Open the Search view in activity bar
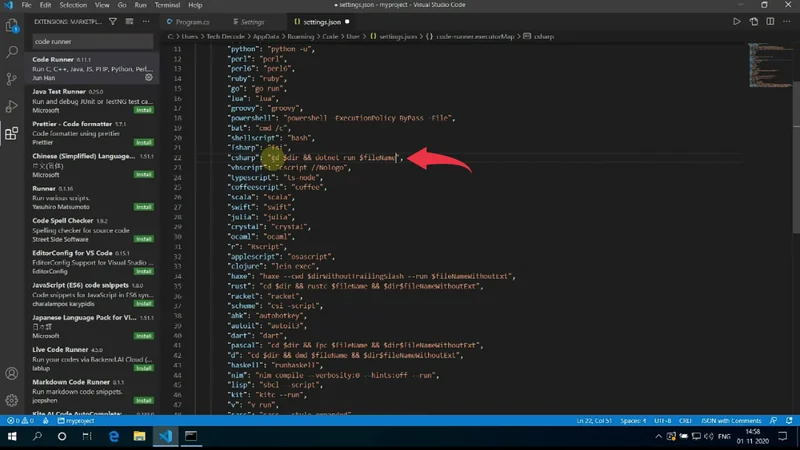 12,51
